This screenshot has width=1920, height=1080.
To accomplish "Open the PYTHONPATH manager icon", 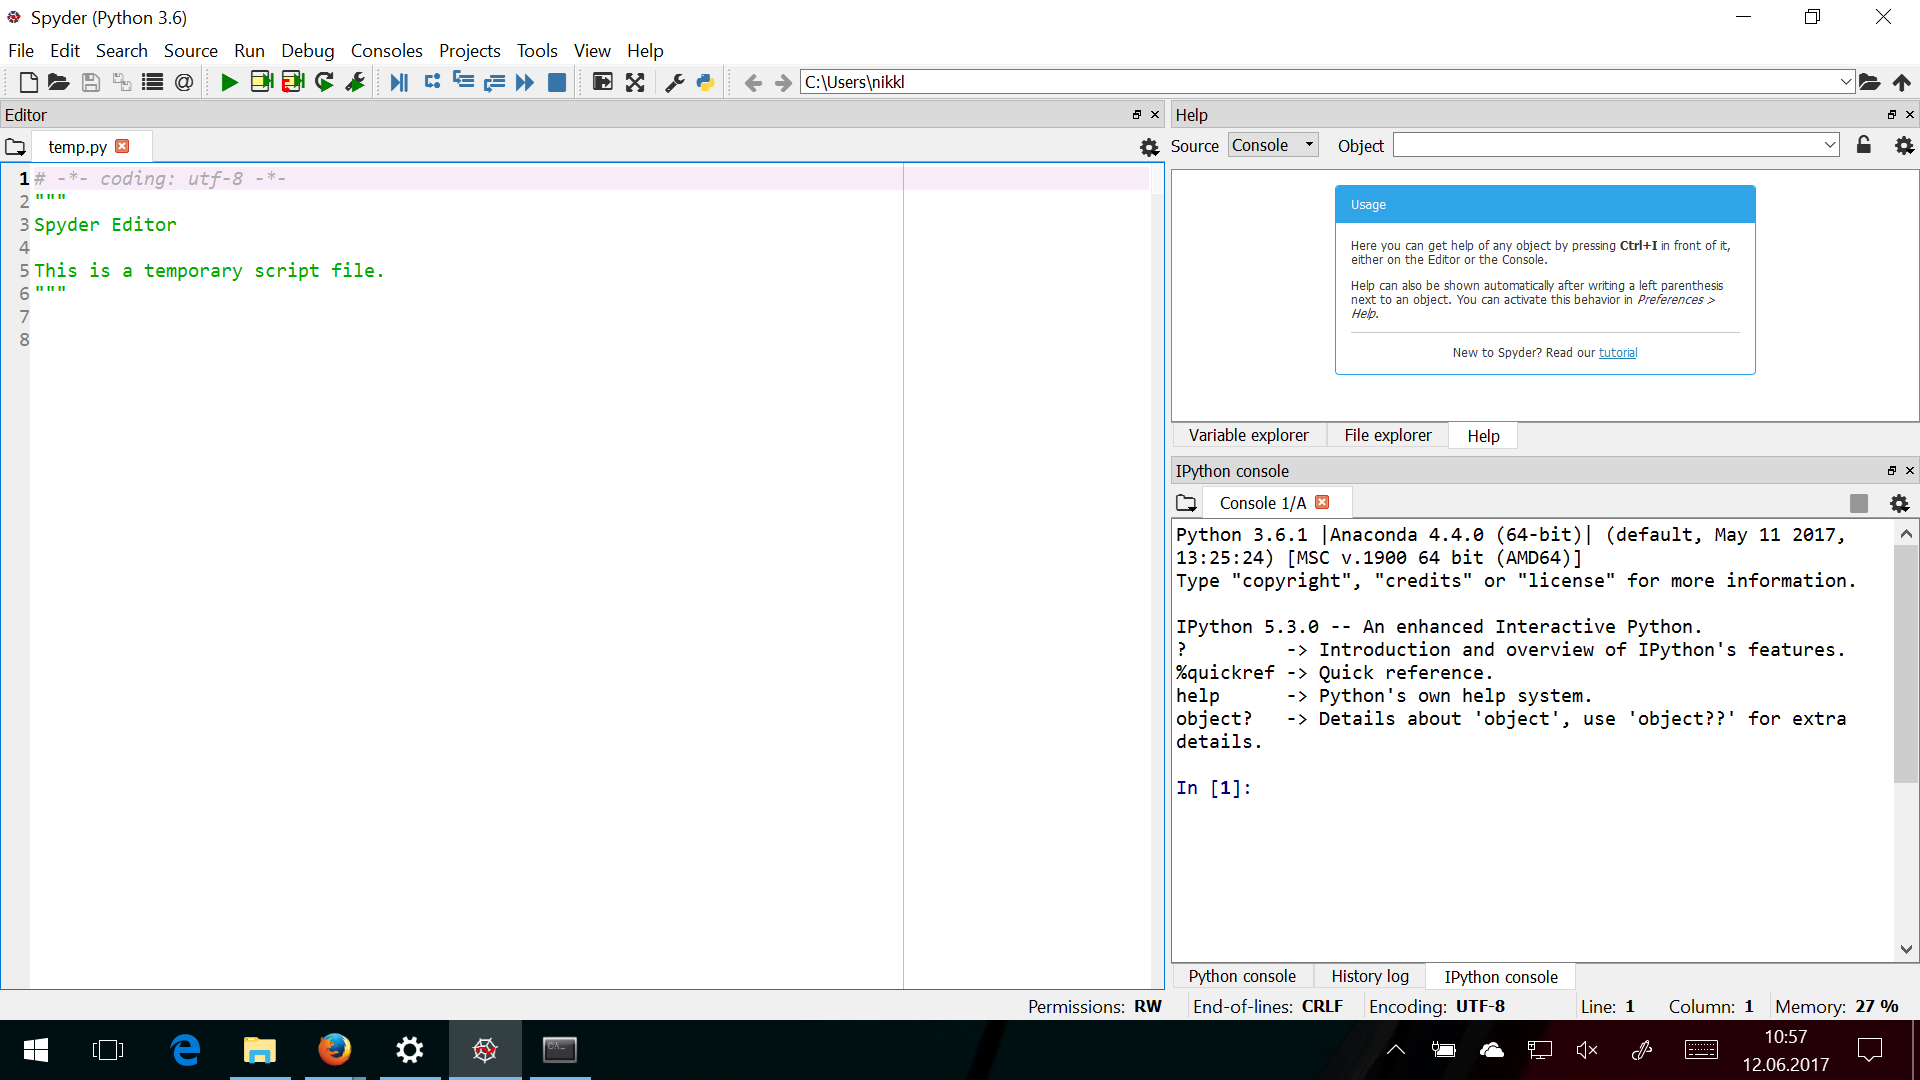I will click(706, 82).
